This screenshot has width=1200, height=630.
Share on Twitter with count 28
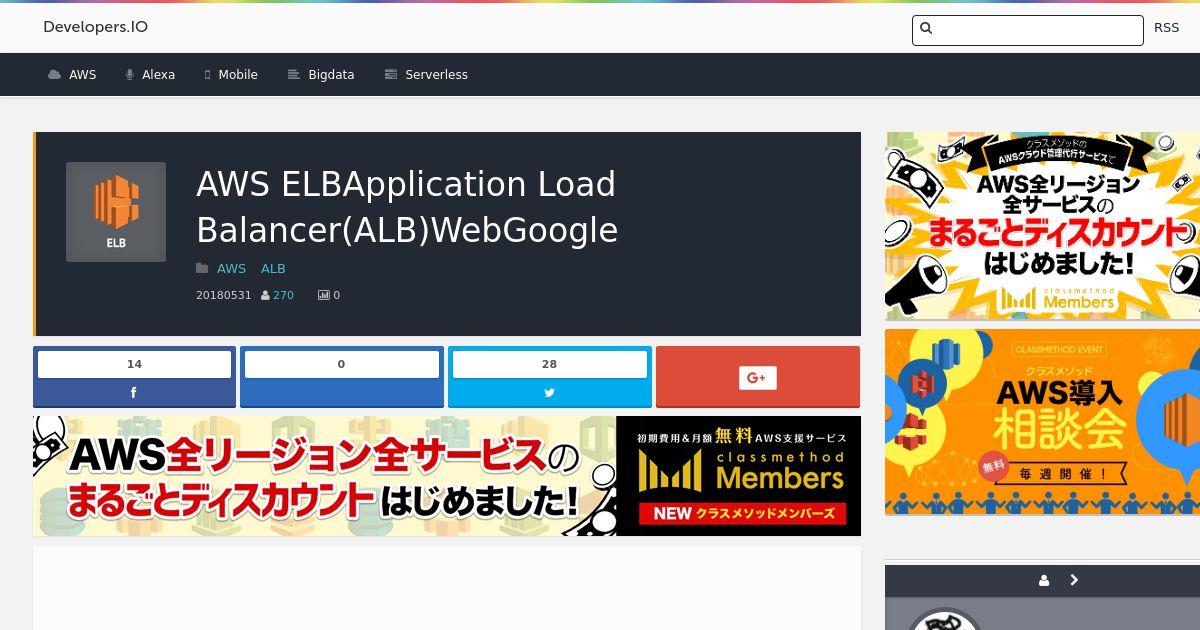[549, 377]
